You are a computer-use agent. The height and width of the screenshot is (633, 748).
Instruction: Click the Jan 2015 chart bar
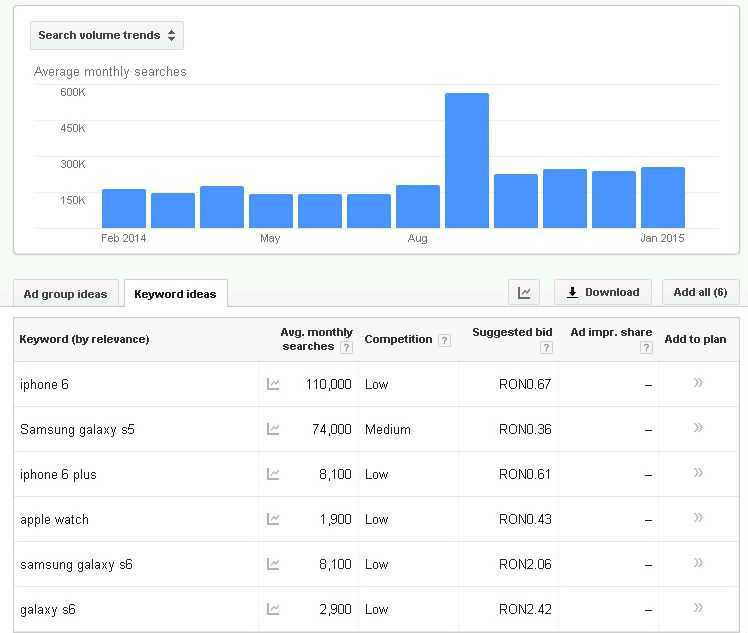(663, 197)
